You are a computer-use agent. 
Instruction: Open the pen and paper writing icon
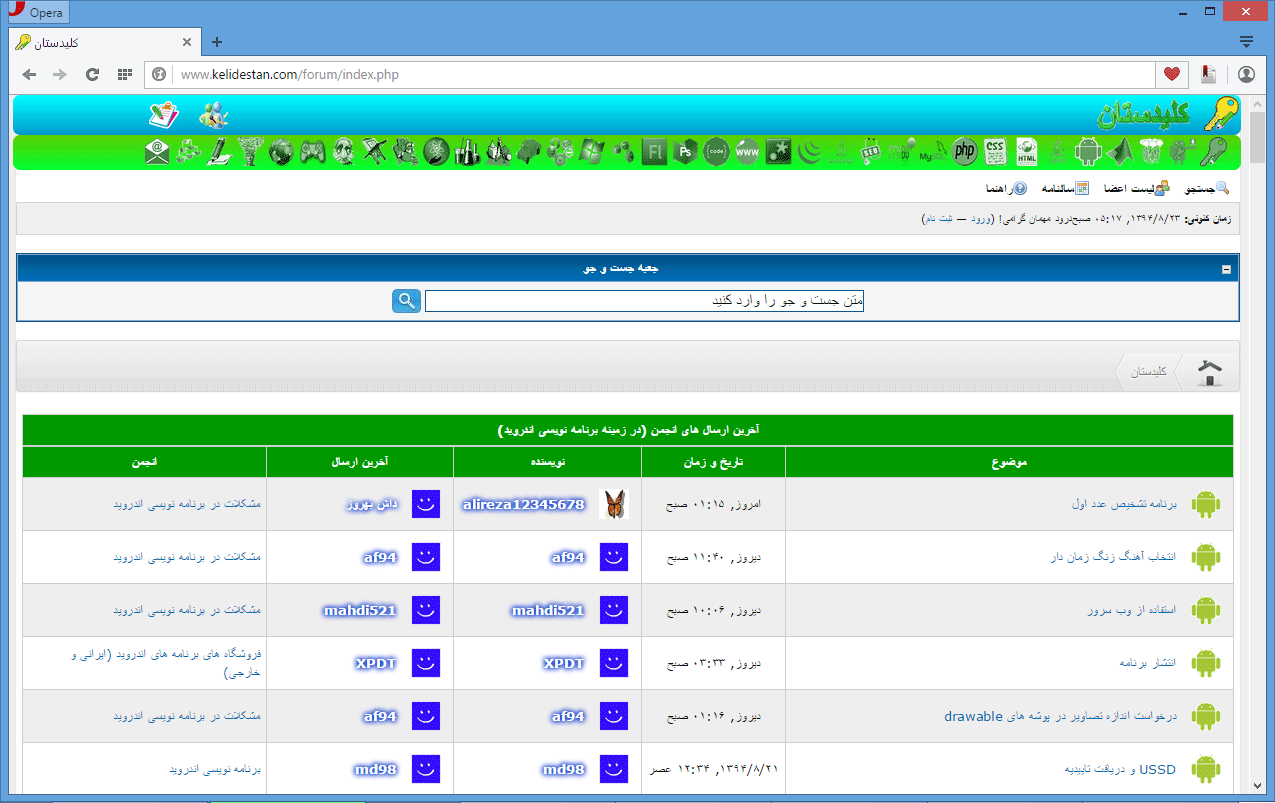[219, 151]
